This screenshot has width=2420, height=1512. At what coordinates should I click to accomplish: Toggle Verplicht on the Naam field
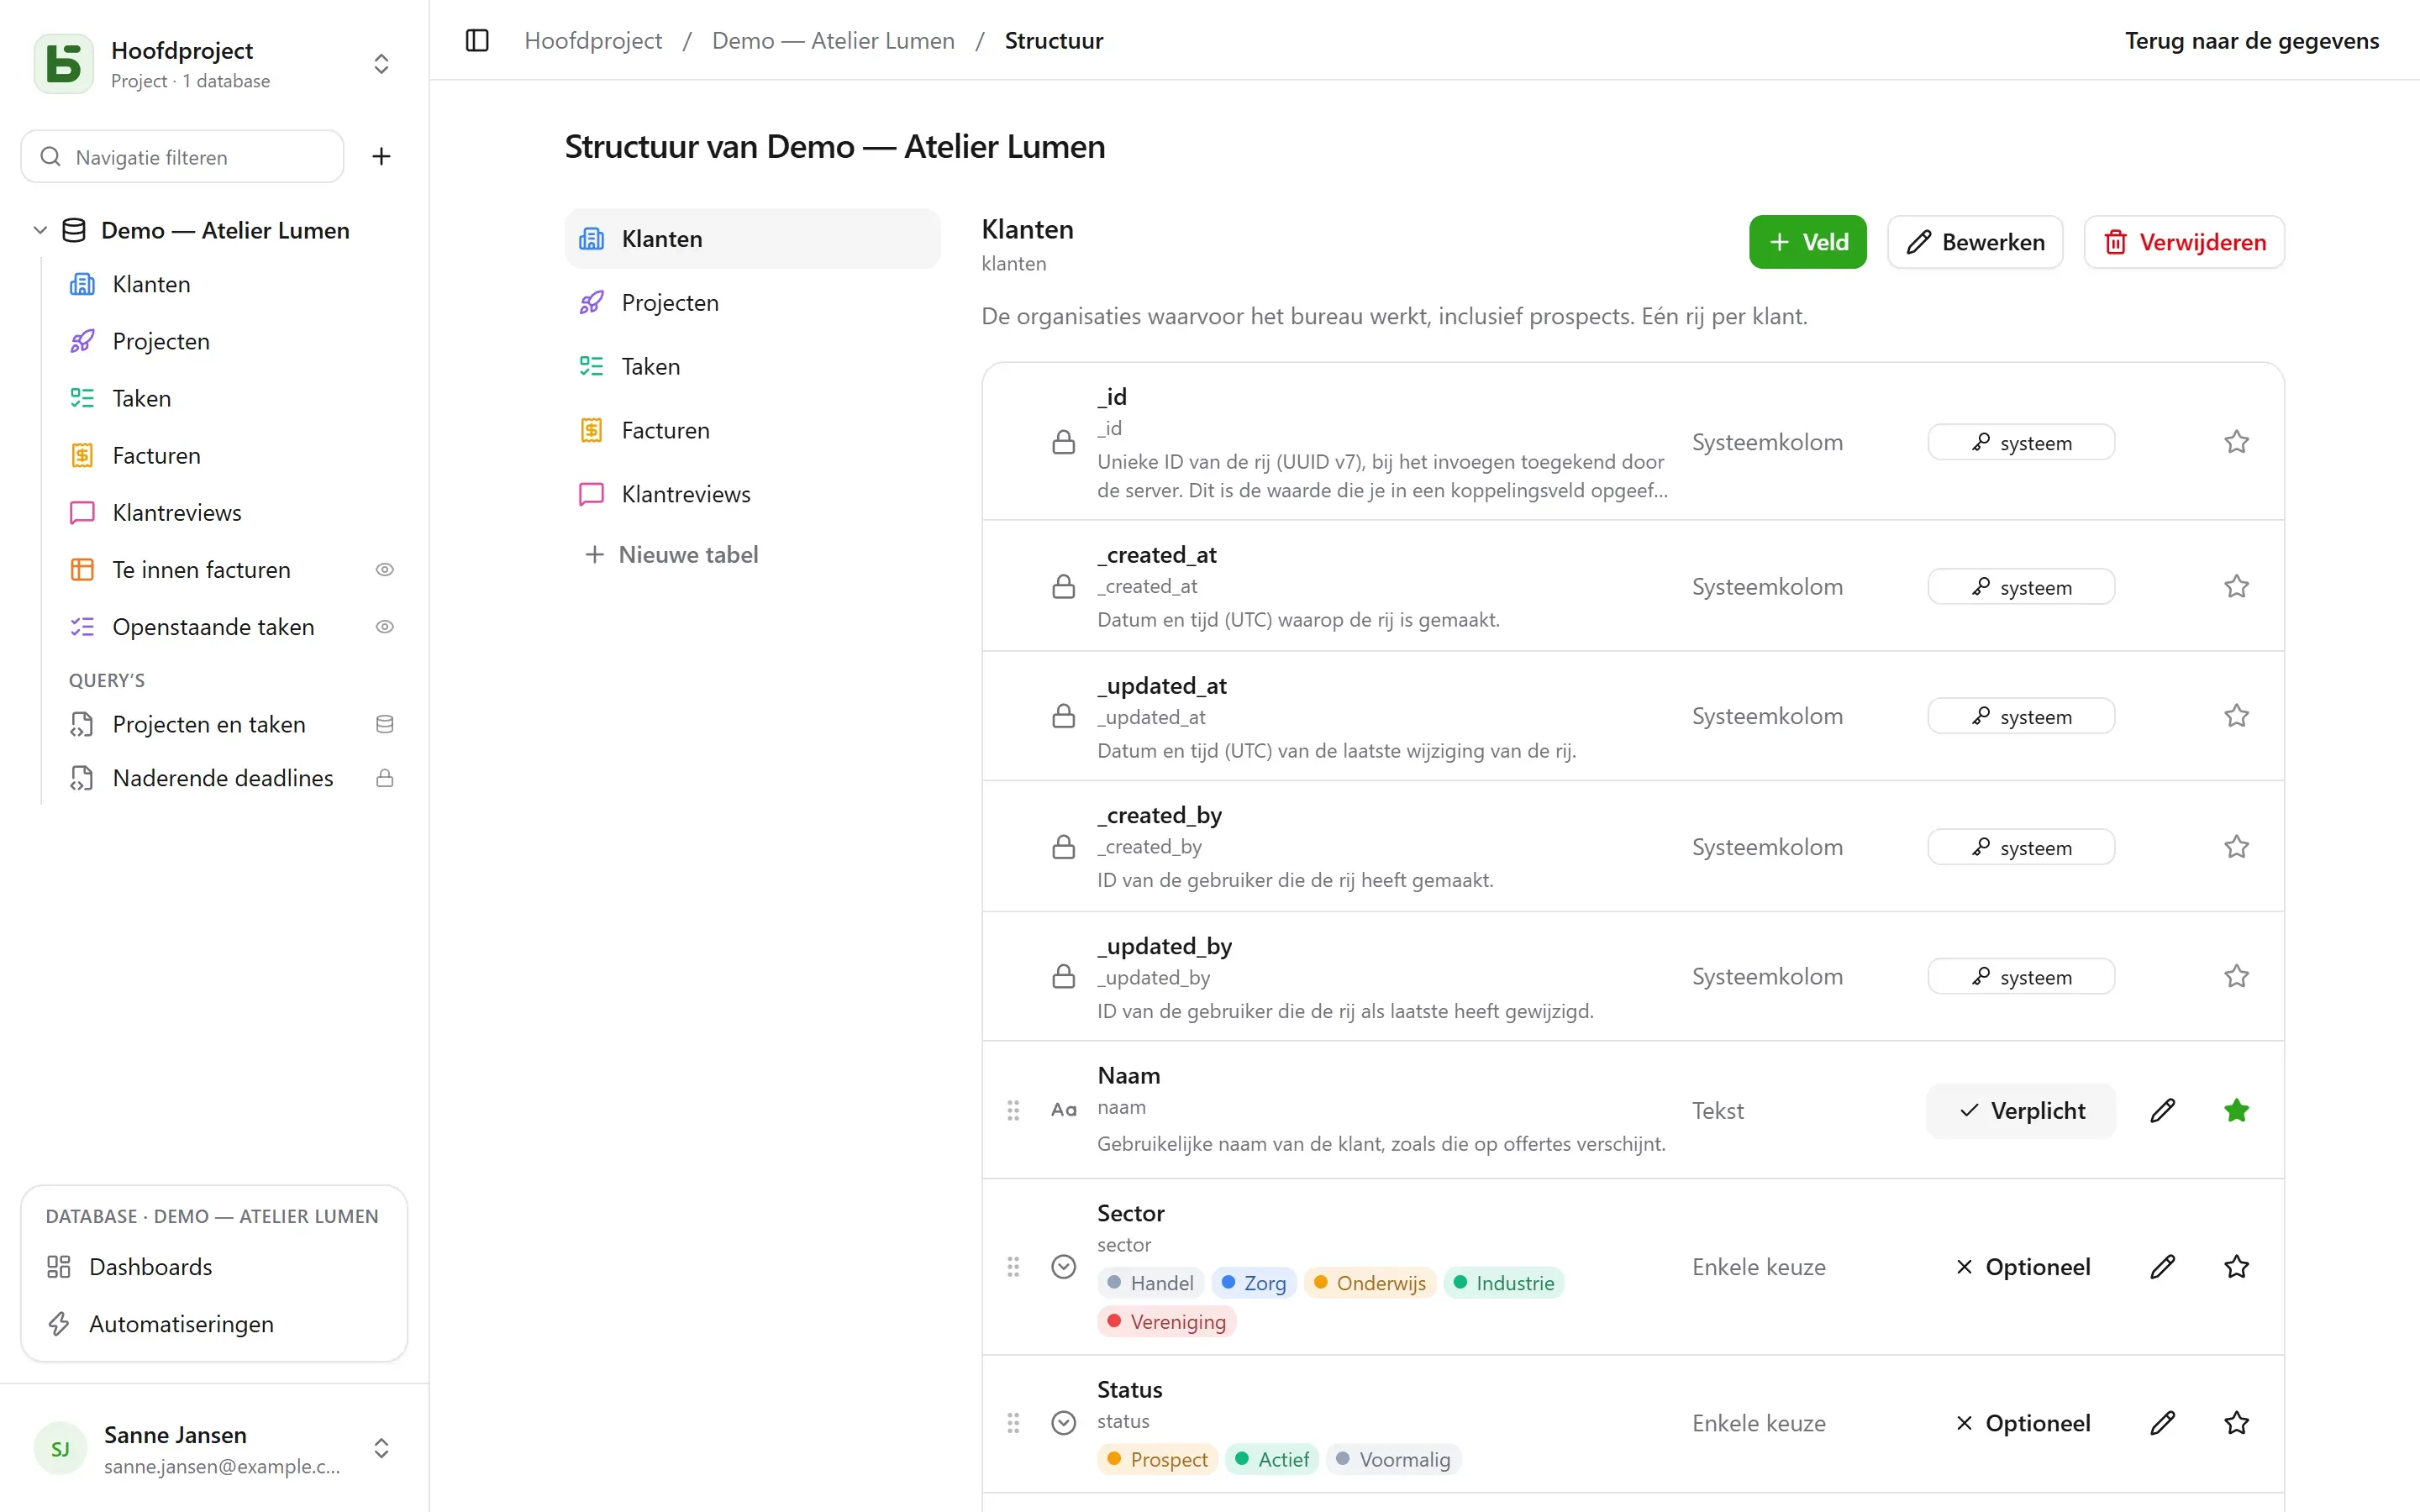2021,1110
